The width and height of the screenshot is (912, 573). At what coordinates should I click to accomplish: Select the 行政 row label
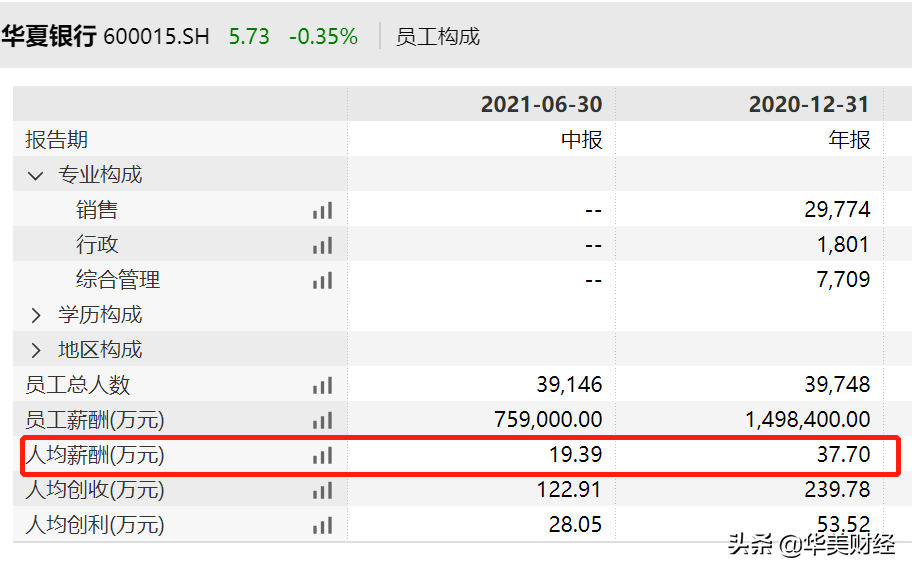97,245
